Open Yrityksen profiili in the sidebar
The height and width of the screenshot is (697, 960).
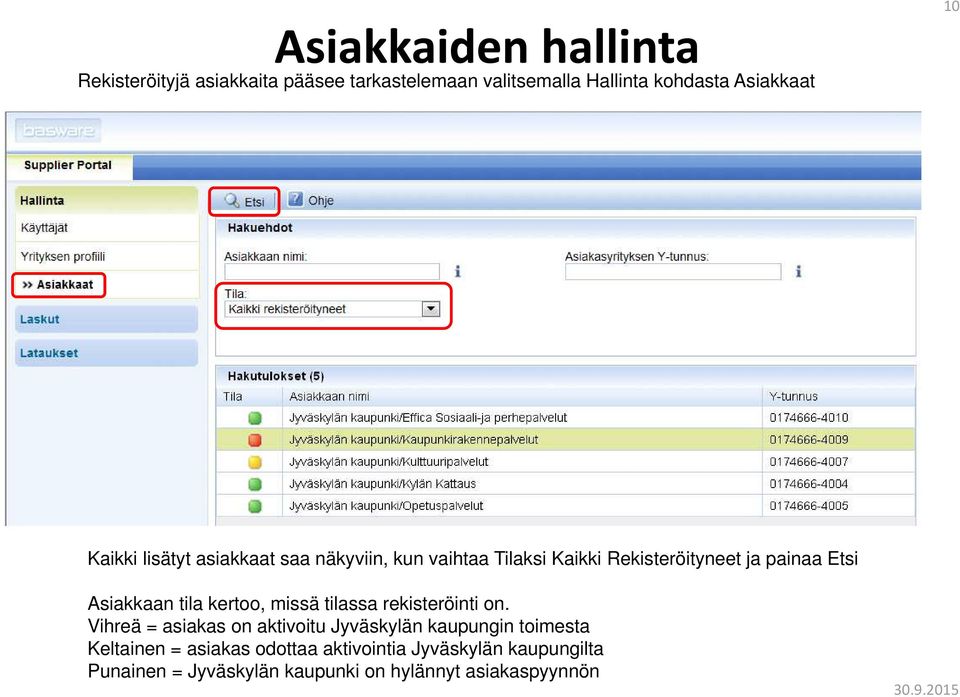point(106,256)
